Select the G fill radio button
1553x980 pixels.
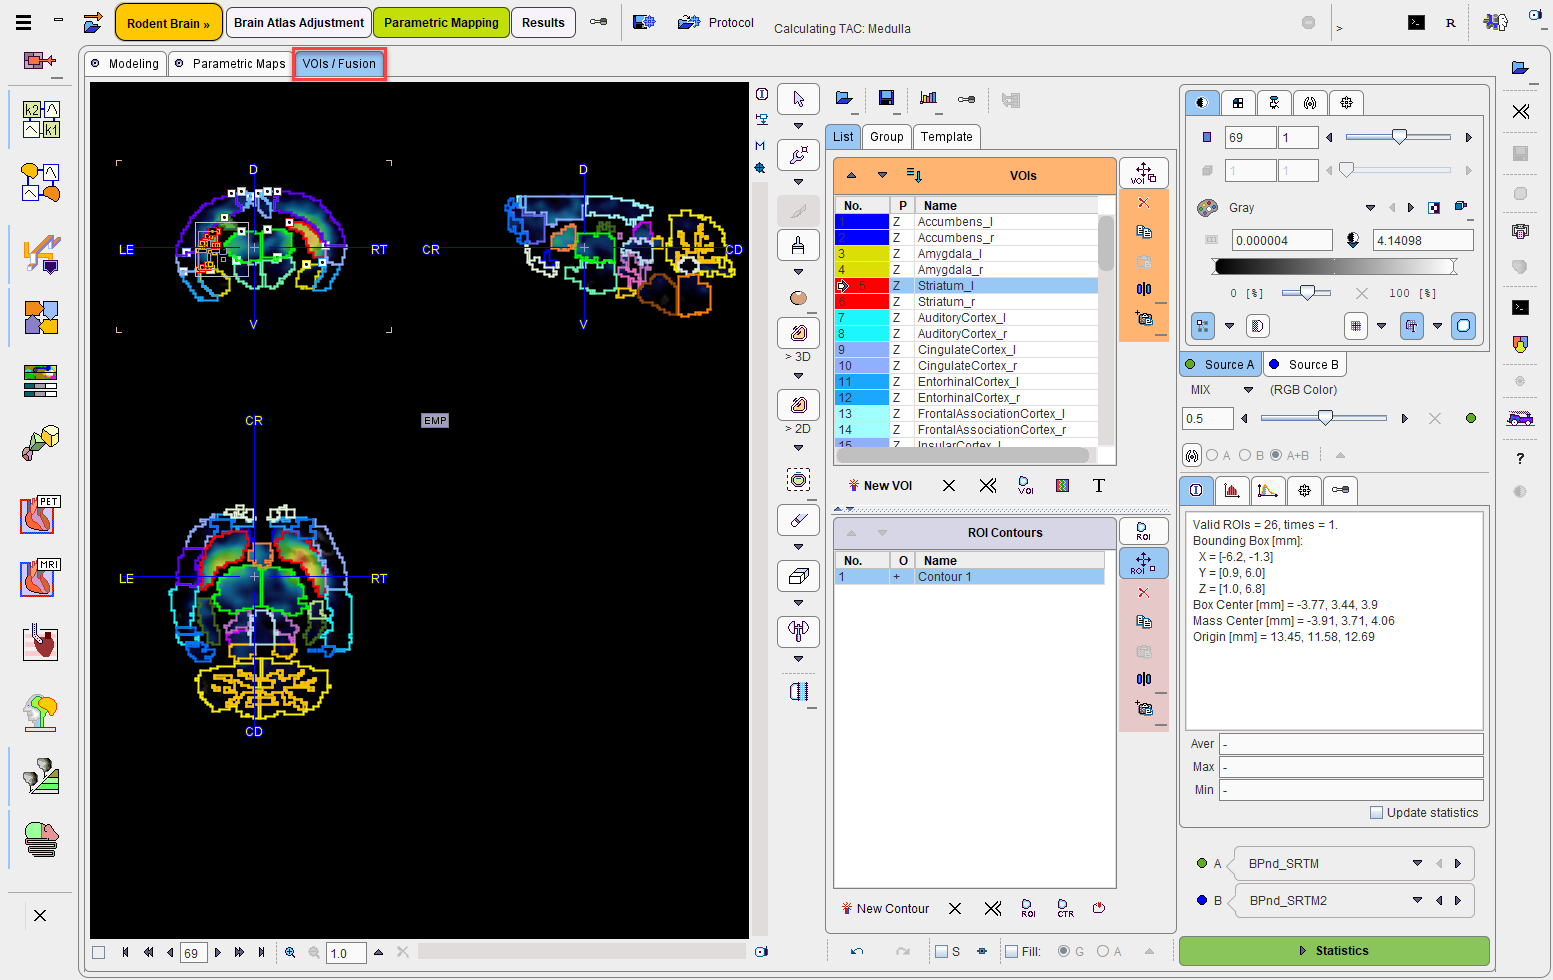(1063, 951)
